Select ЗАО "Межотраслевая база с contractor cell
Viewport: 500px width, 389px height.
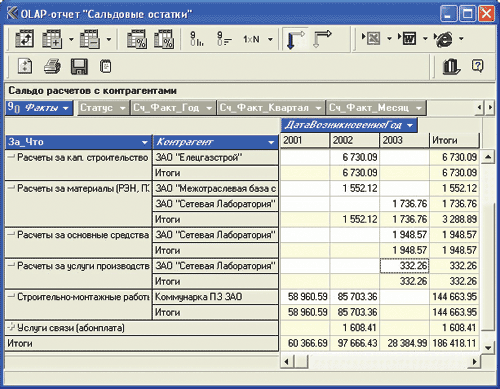point(215,188)
